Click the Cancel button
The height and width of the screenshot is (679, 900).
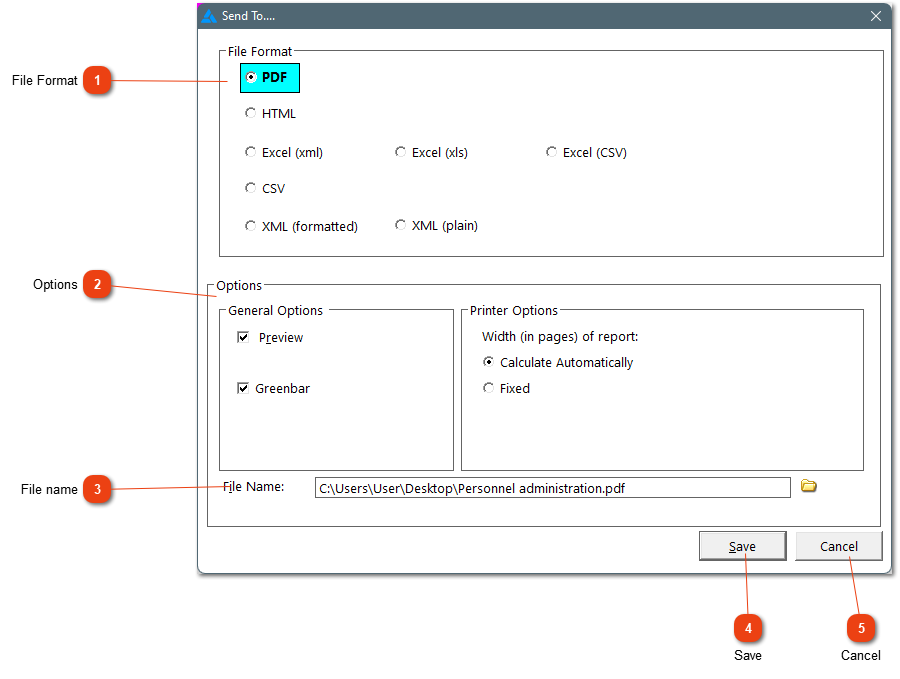[839, 546]
